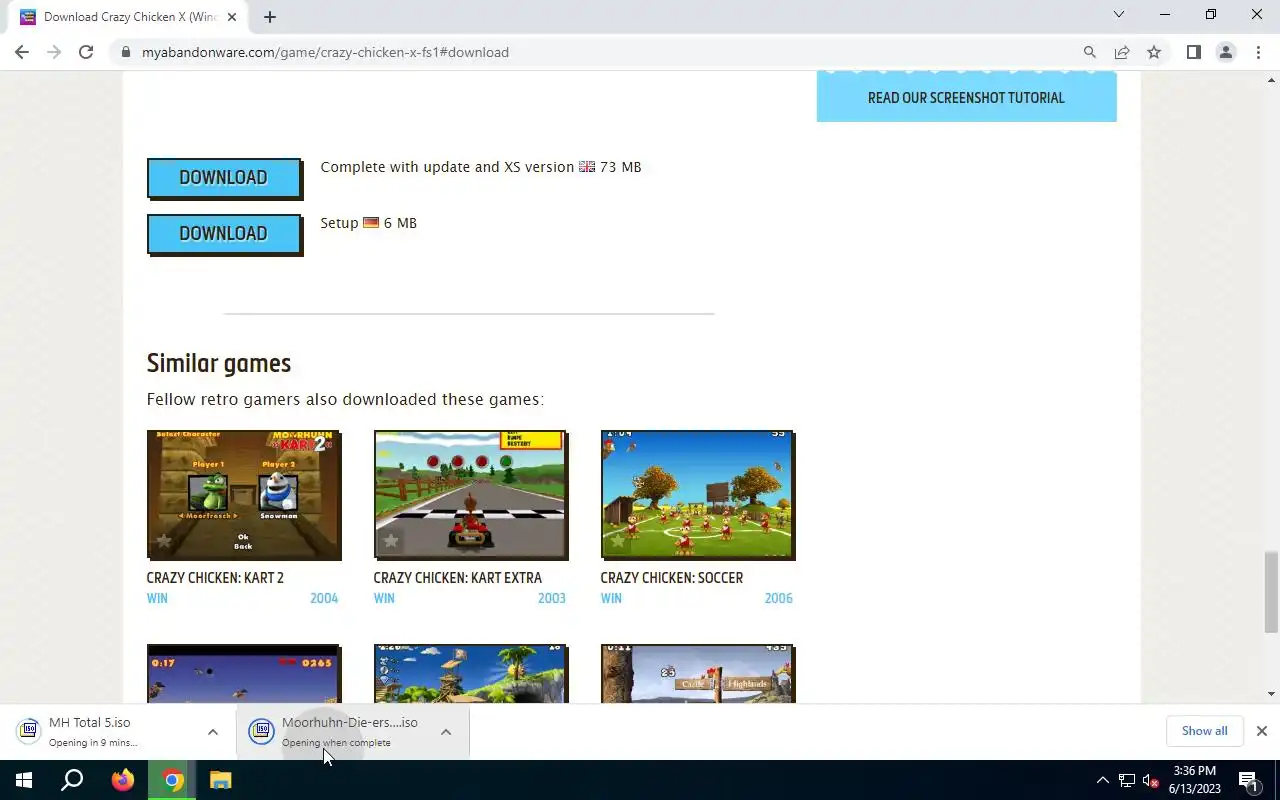Click the 2003 year link
This screenshot has height=800, width=1280.
point(551,598)
